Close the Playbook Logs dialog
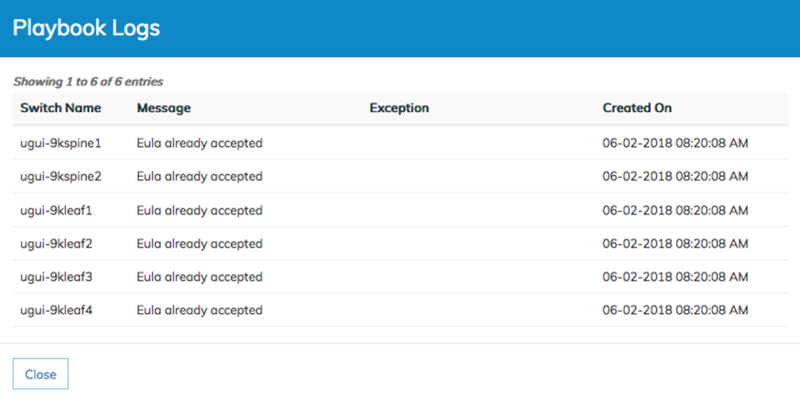 (x=40, y=374)
